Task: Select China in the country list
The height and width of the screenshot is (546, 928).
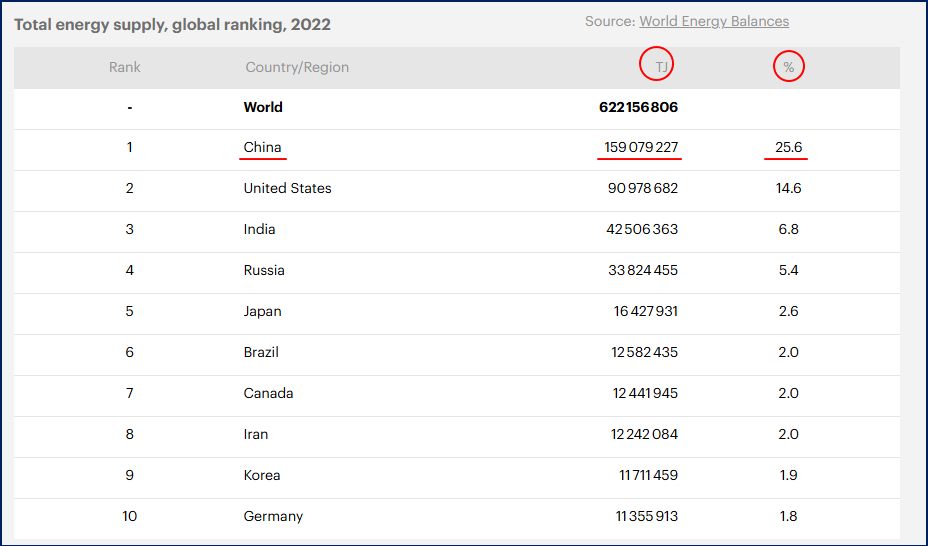Action: pos(263,147)
